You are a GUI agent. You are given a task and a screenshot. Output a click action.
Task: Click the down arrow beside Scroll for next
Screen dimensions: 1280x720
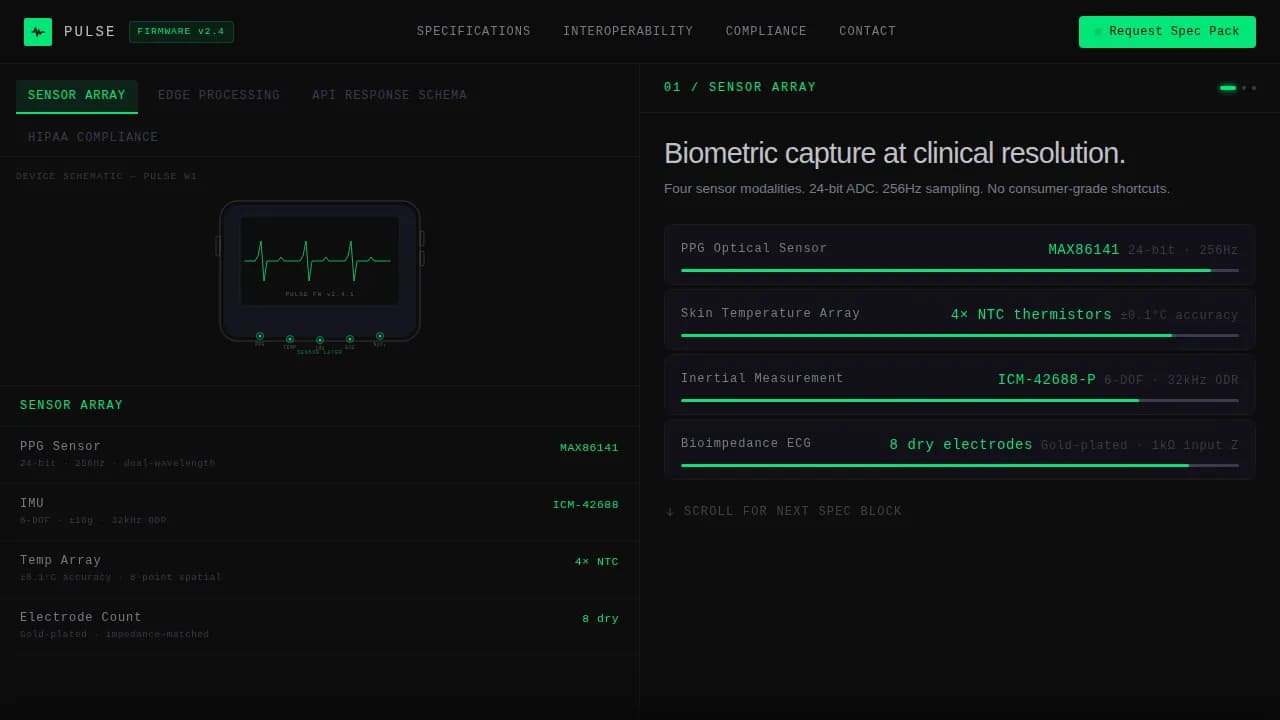click(670, 512)
